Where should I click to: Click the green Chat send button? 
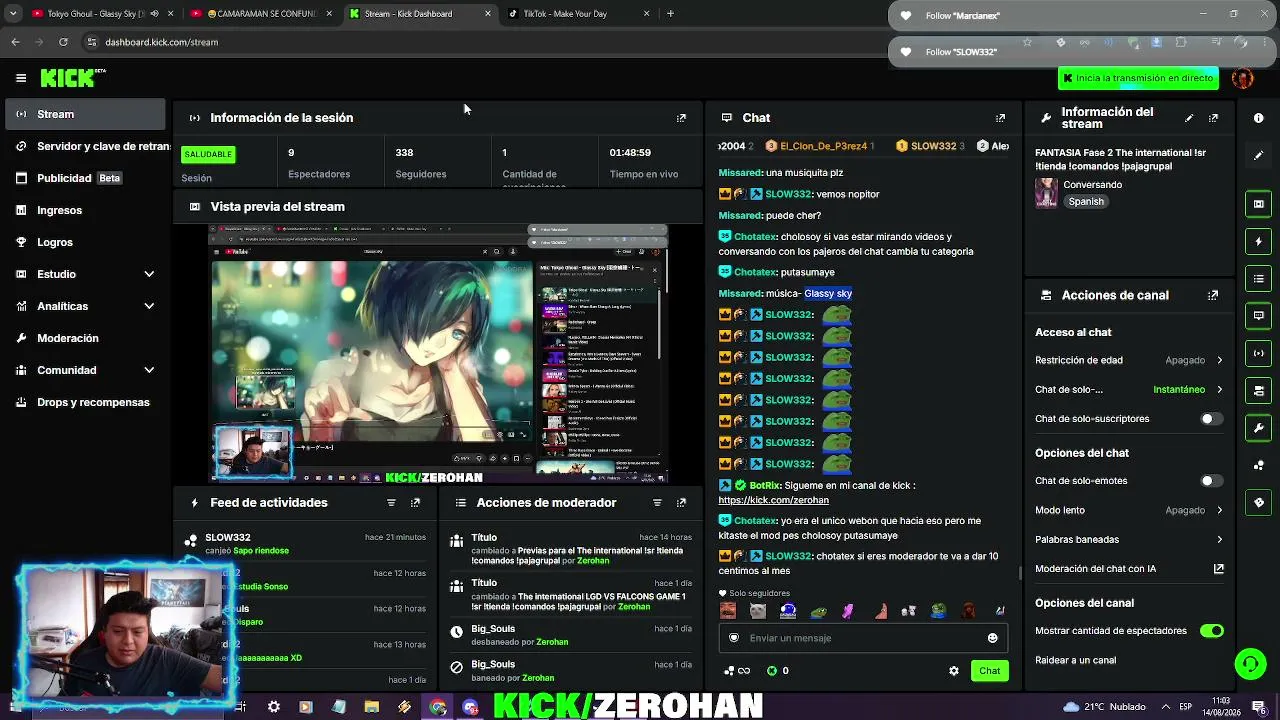click(x=989, y=671)
